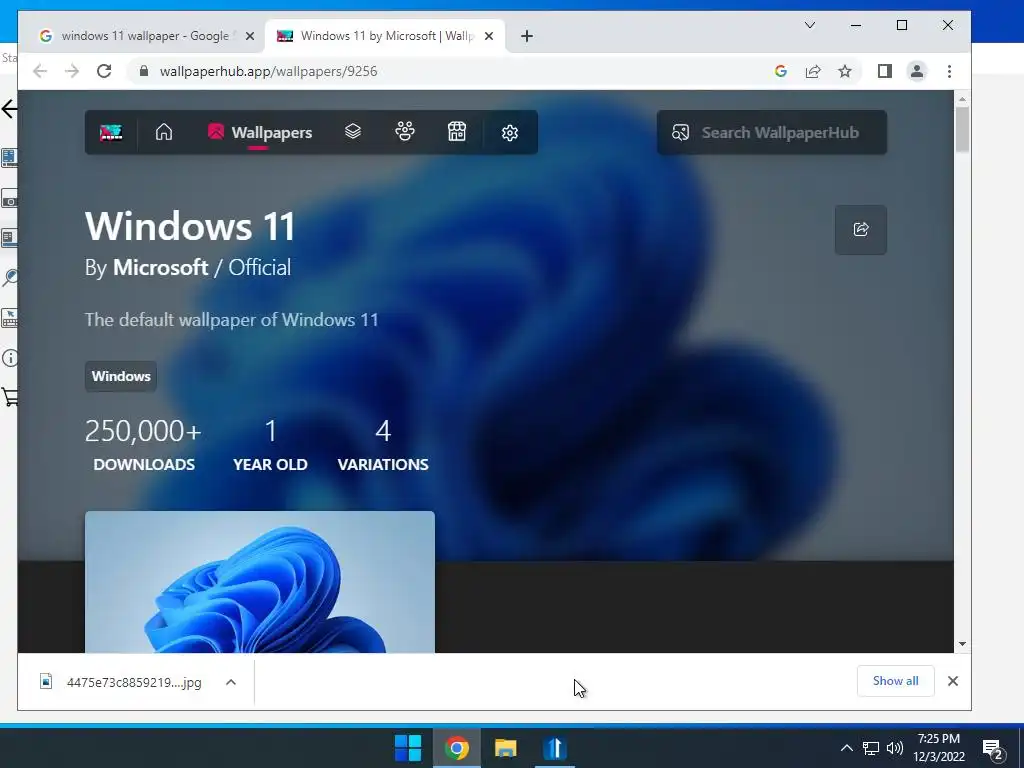Go to WallpaperHub home icon
Viewport: 1024px width, 768px height.
click(x=164, y=133)
